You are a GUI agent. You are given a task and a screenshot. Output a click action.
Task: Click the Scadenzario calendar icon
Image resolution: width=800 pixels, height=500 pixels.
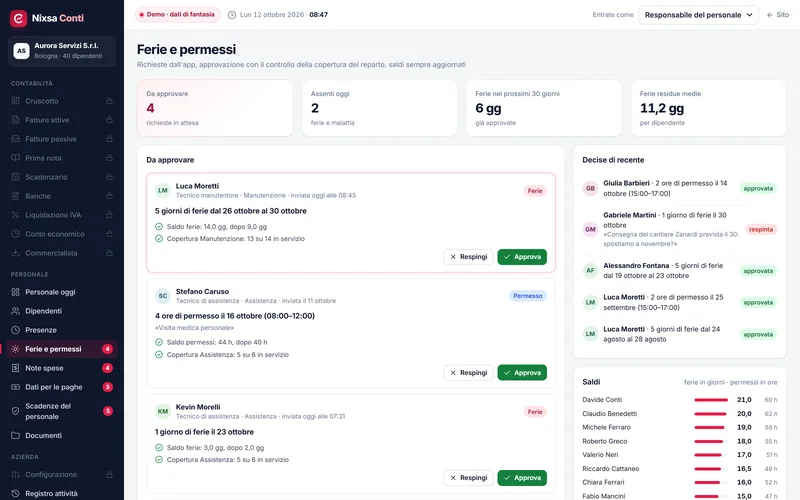(x=15, y=177)
